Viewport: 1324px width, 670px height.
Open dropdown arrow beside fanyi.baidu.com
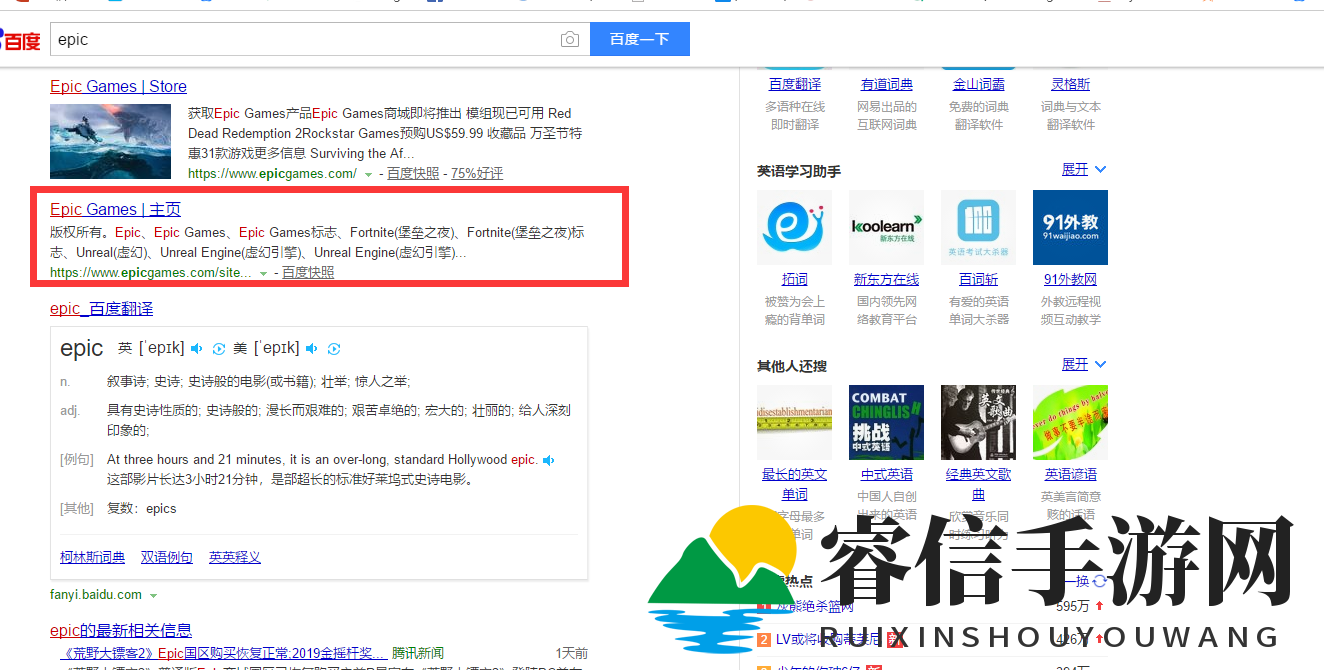(153, 595)
